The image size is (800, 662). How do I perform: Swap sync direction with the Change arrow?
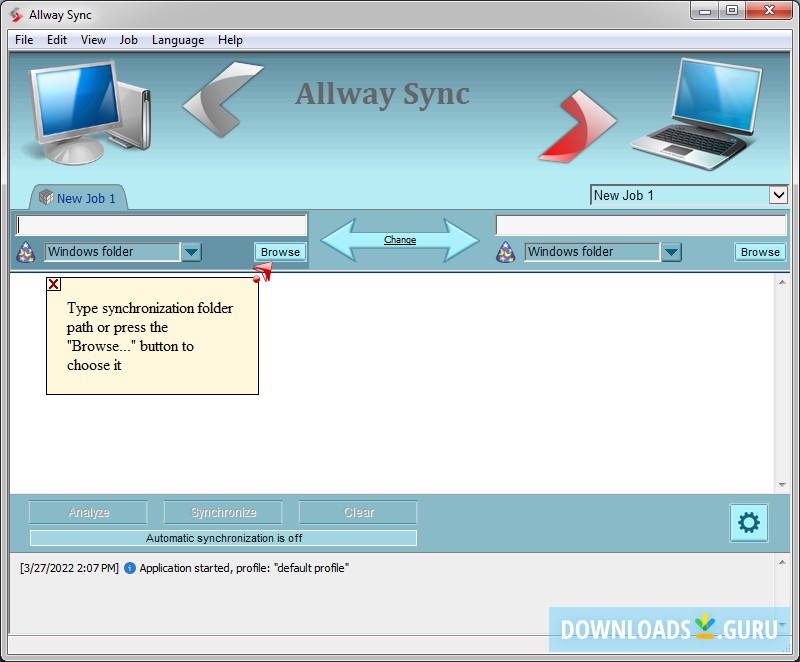[400, 239]
